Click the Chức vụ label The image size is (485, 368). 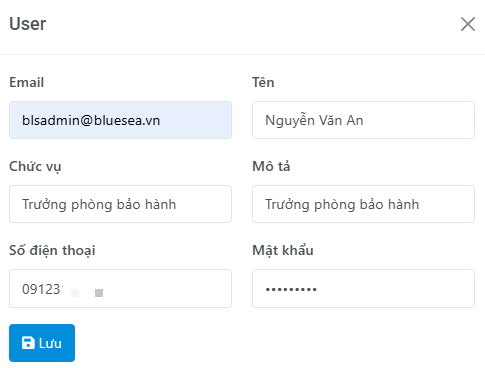pyautogui.click(x=35, y=166)
